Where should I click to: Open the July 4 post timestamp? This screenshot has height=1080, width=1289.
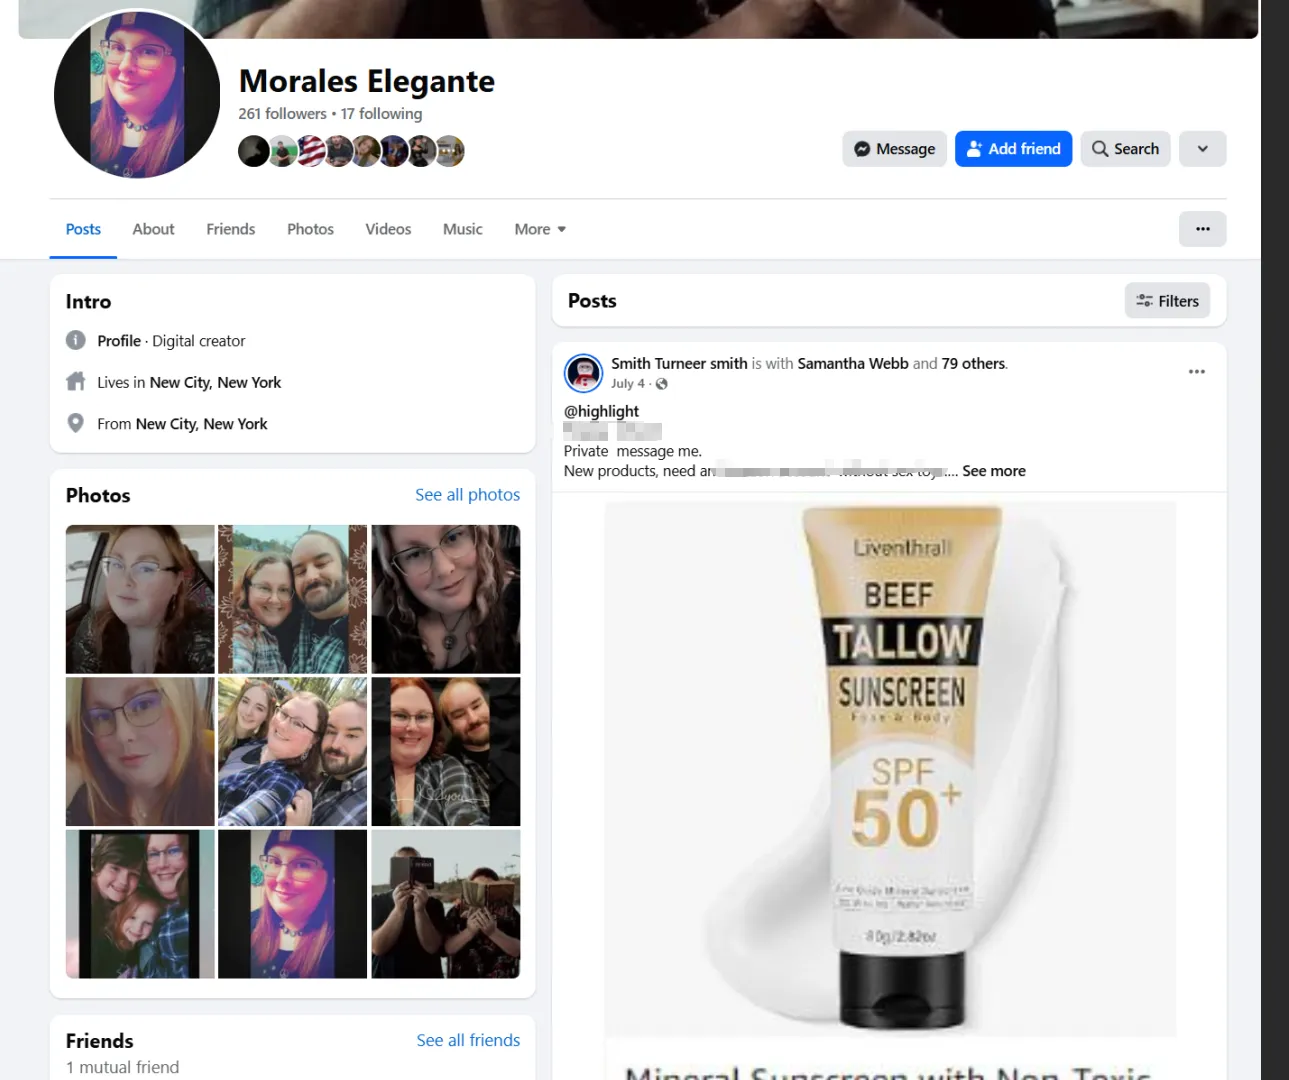(x=628, y=384)
